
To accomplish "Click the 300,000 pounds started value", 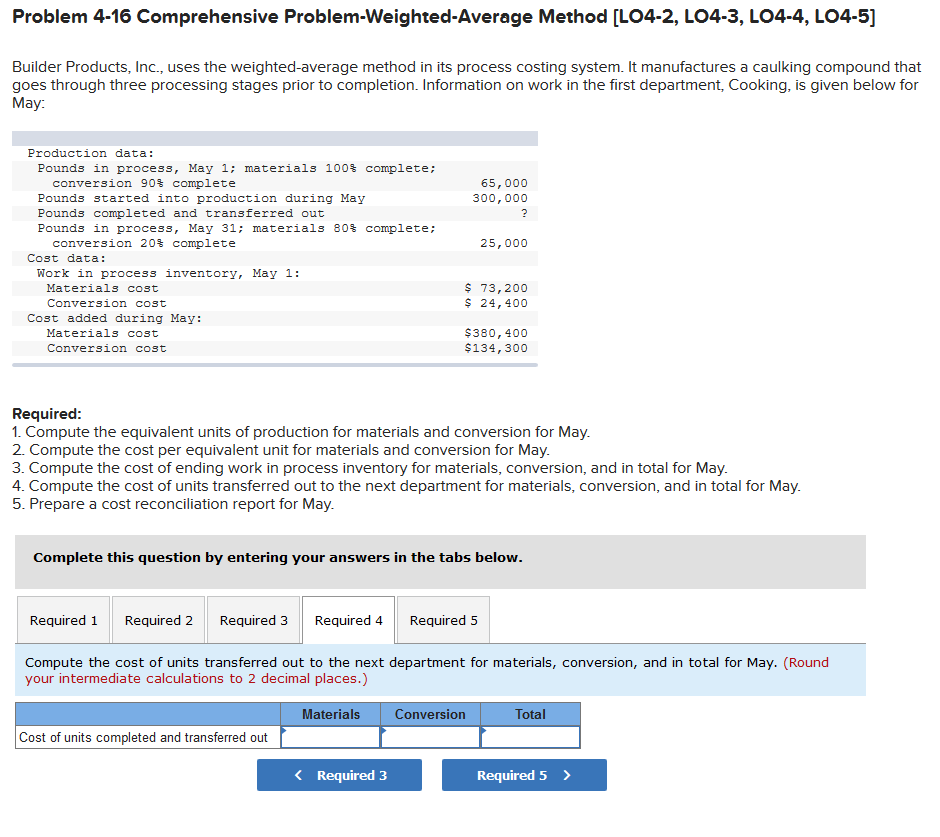I will tap(500, 198).
